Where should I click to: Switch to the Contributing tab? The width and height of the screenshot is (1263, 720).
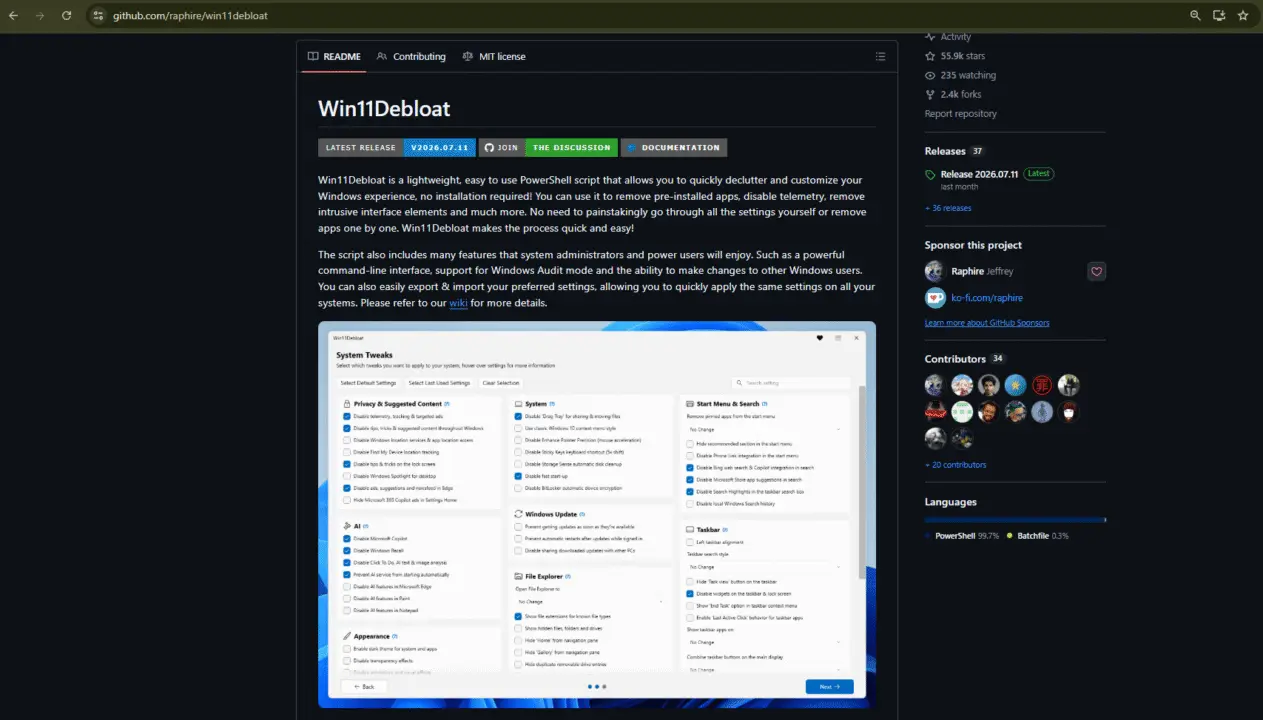(x=411, y=57)
